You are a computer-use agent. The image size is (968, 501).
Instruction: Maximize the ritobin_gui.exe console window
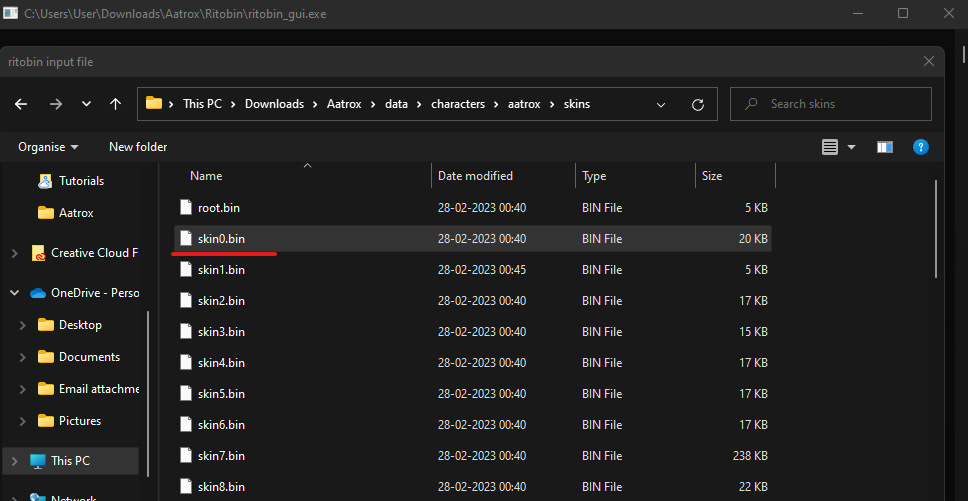[903, 13]
